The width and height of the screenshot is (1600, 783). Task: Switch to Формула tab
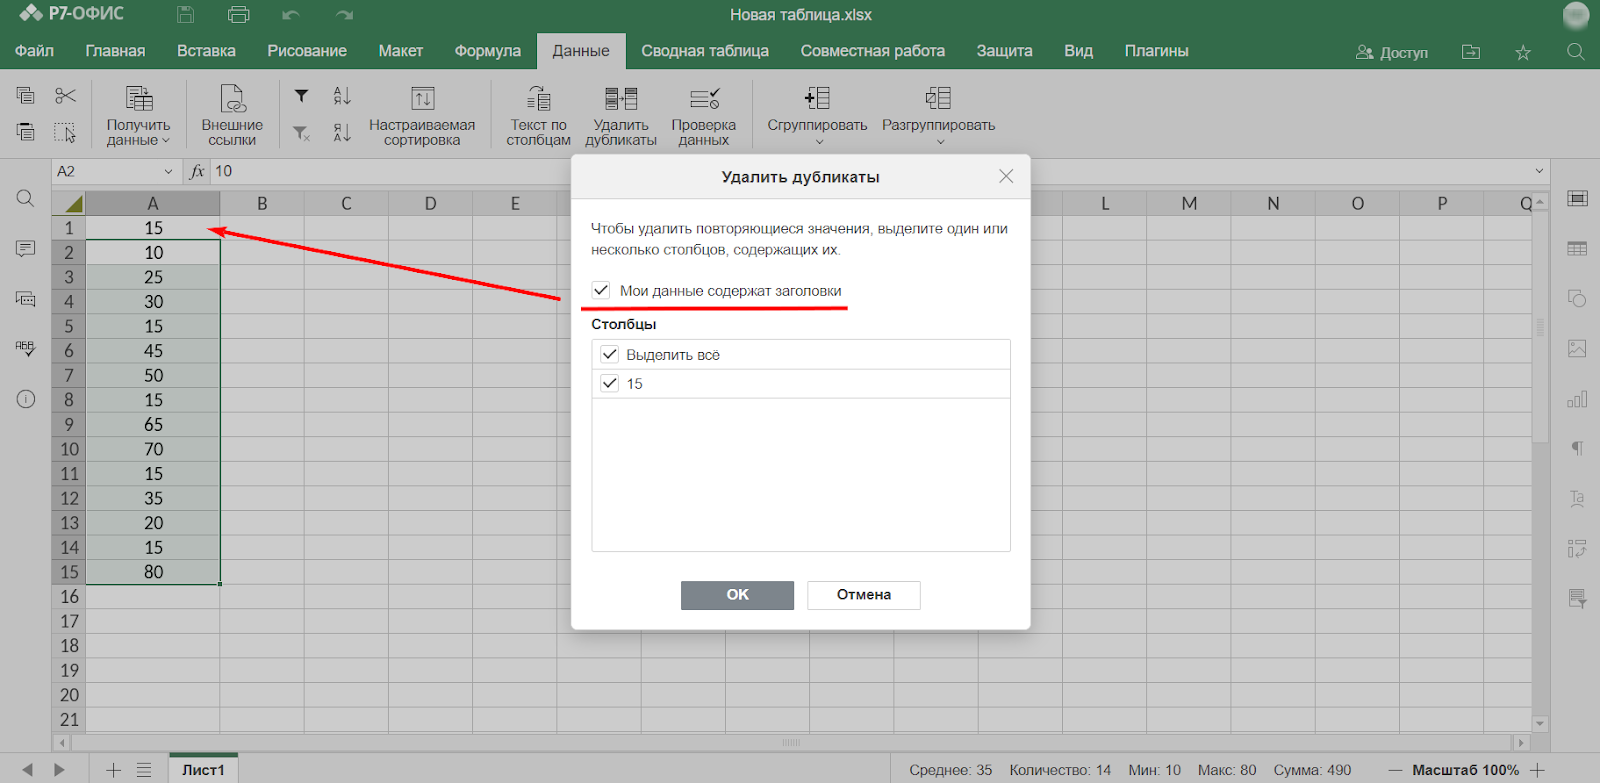[487, 51]
